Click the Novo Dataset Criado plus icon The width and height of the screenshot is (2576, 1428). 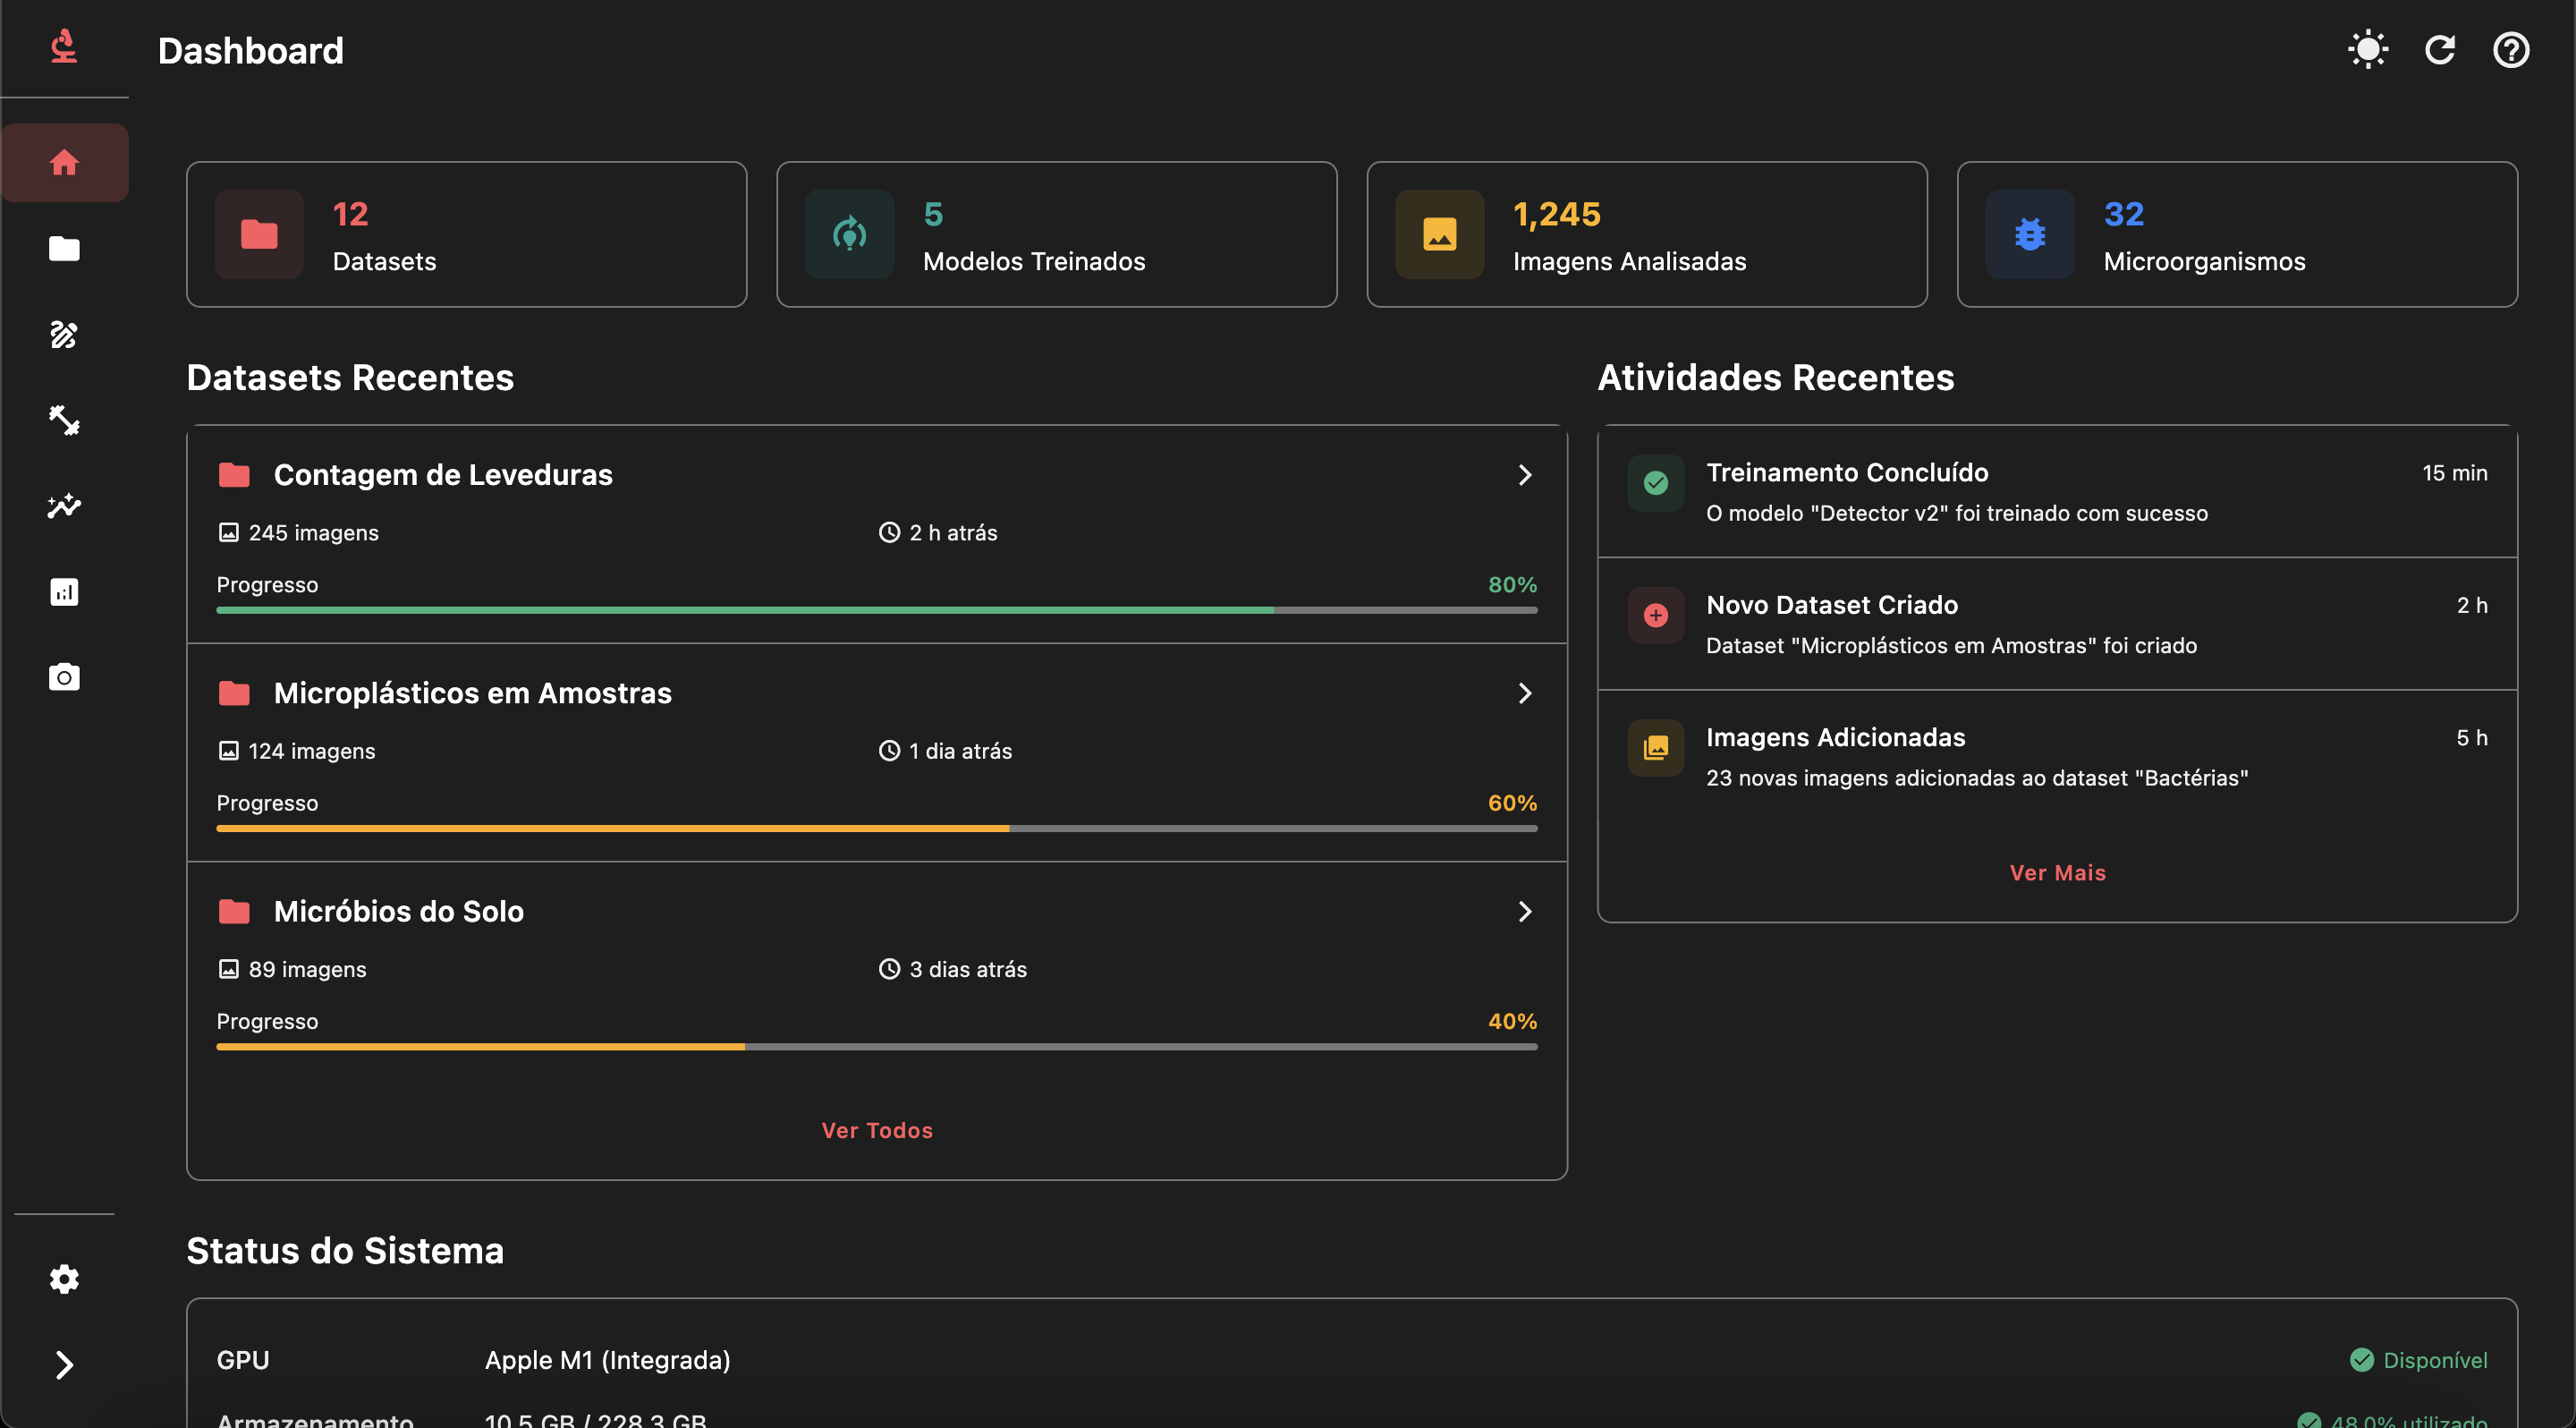1656,615
